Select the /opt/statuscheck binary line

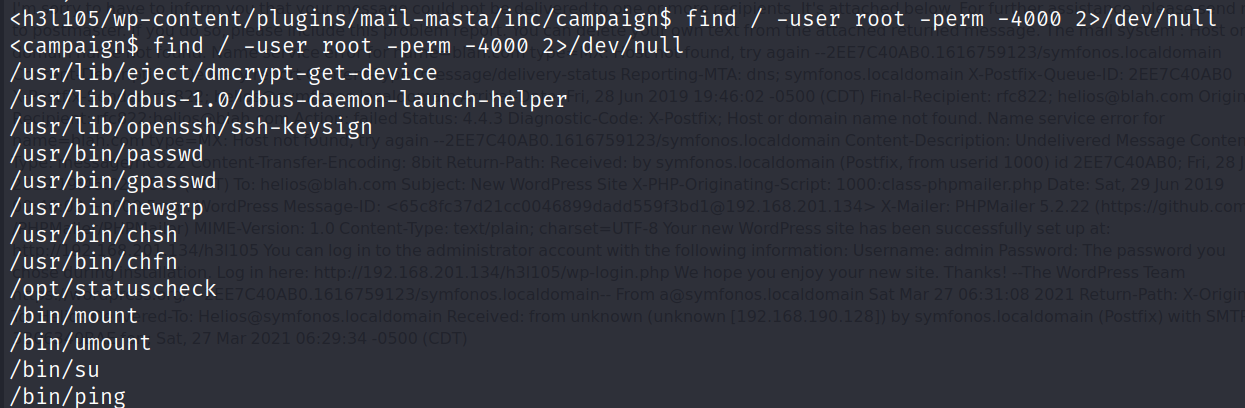(110, 289)
